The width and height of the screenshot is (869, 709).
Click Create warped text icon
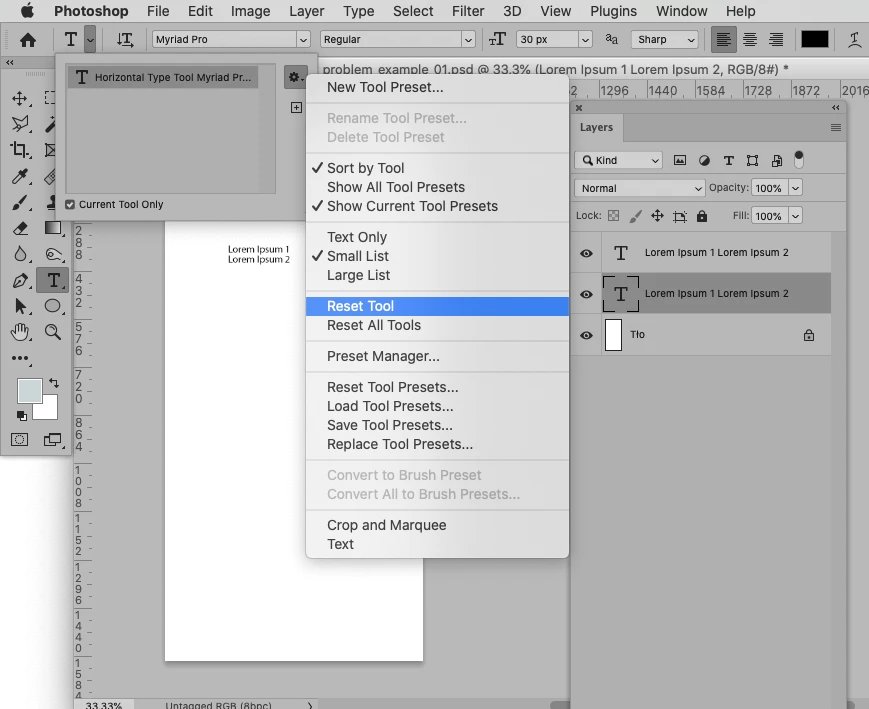[x=854, y=39]
